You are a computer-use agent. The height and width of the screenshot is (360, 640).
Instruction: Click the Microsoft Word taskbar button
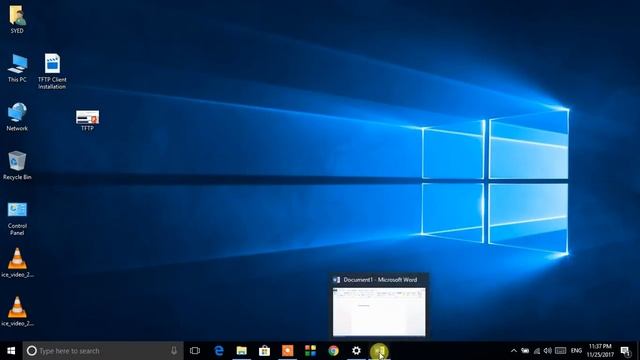click(379, 351)
